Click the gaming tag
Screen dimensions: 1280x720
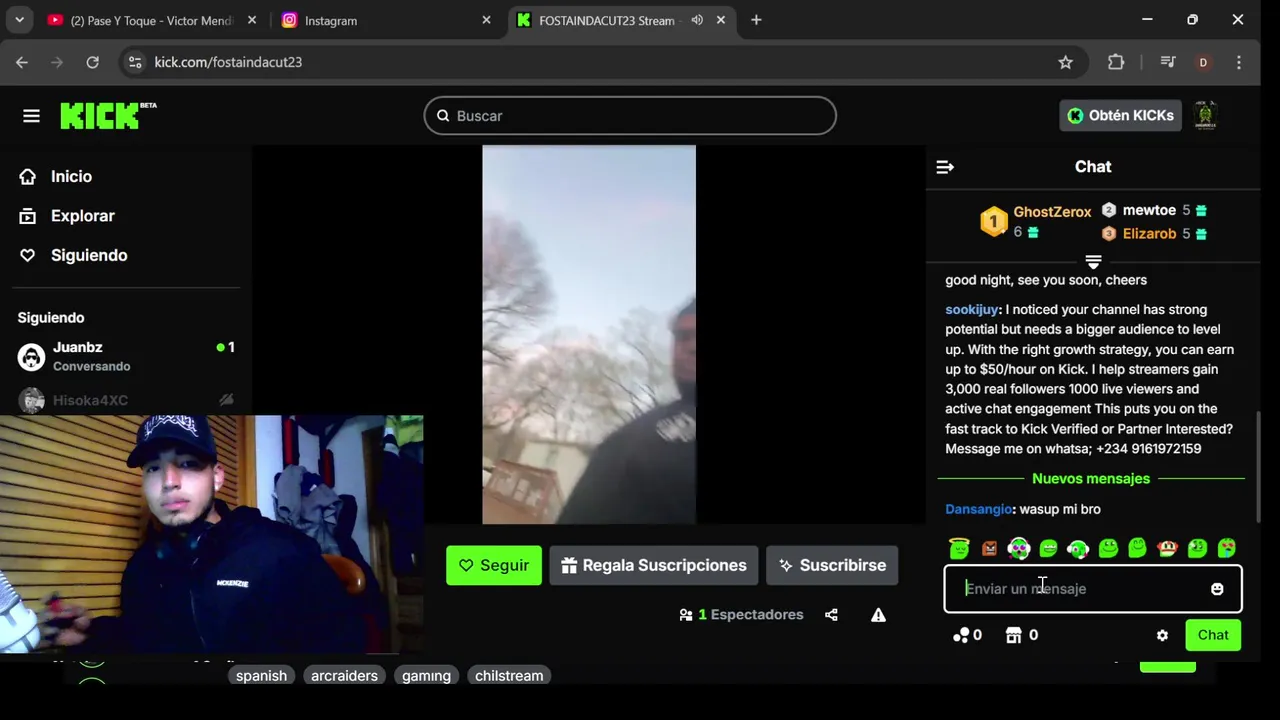pos(426,676)
